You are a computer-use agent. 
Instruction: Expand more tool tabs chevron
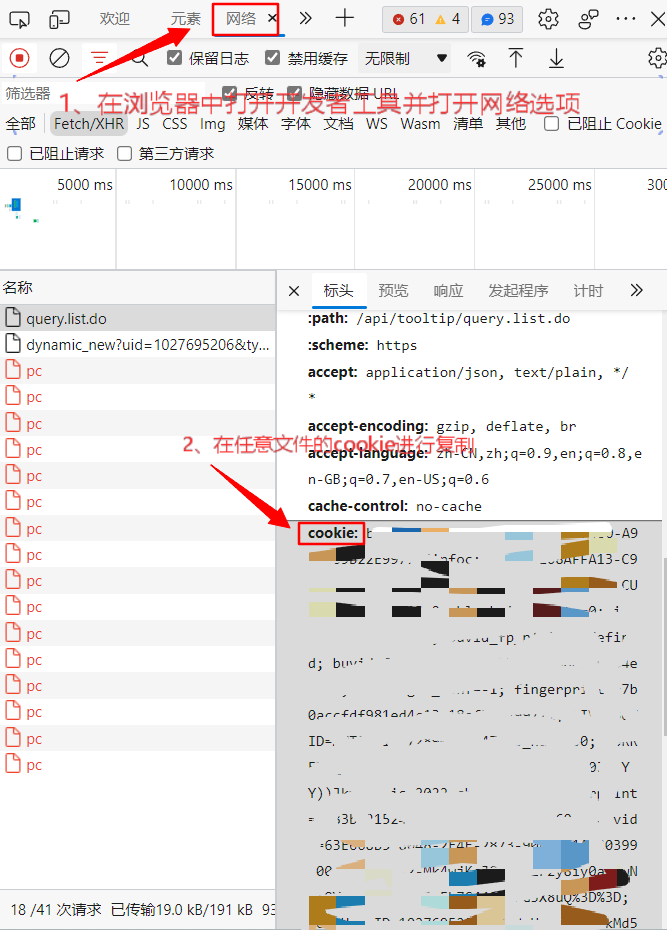pyautogui.click(x=305, y=18)
